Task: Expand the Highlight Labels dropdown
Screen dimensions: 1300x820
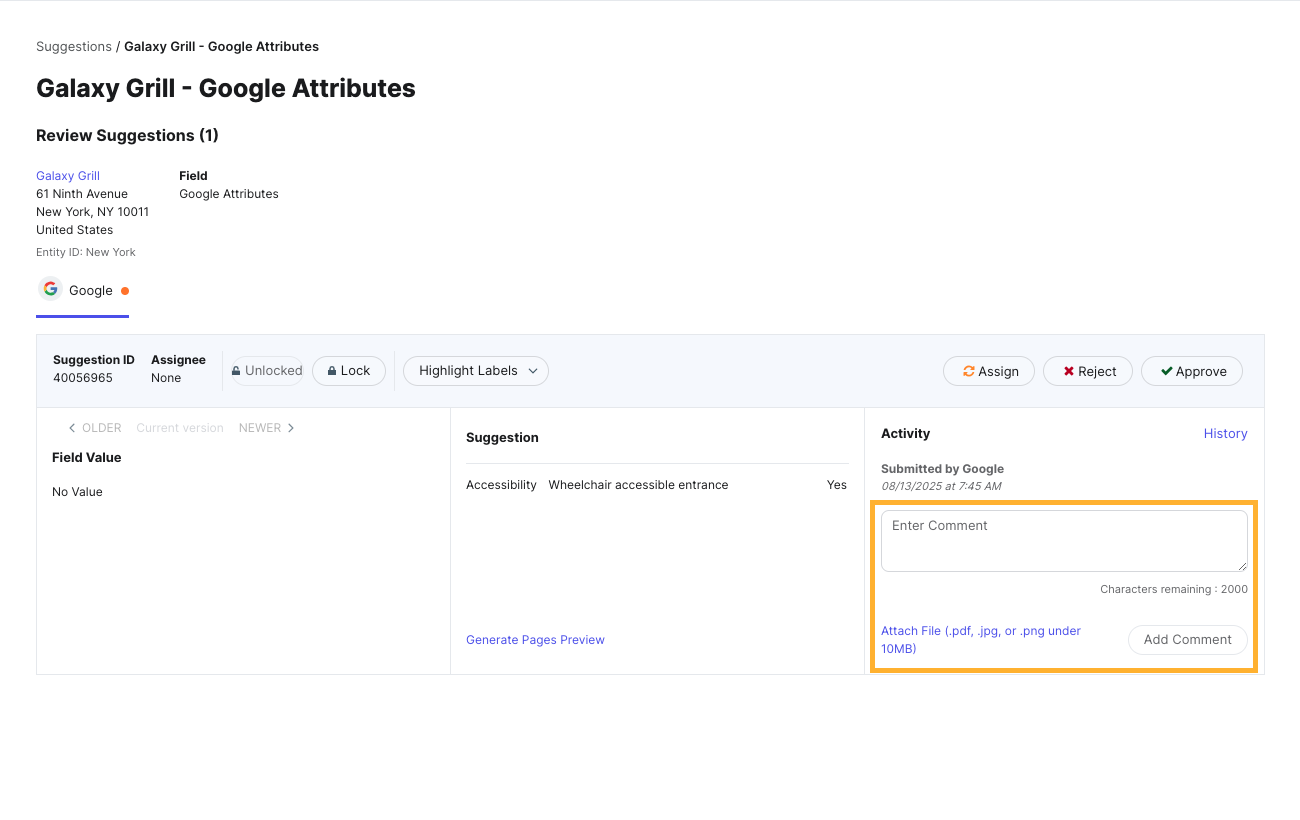Action: pyautogui.click(x=476, y=371)
